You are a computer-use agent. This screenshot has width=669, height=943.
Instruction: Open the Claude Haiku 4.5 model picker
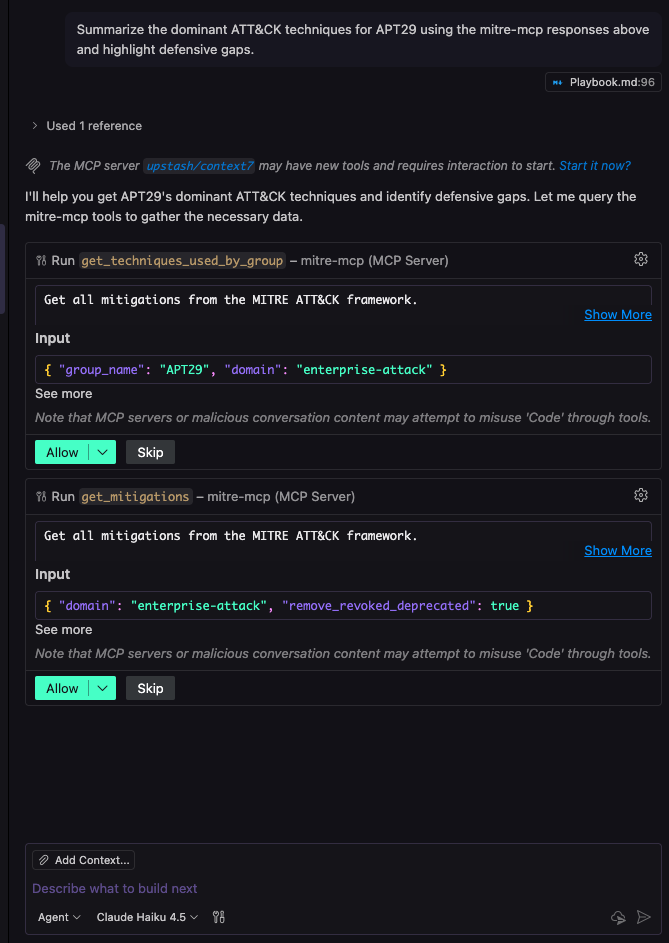(147, 917)
